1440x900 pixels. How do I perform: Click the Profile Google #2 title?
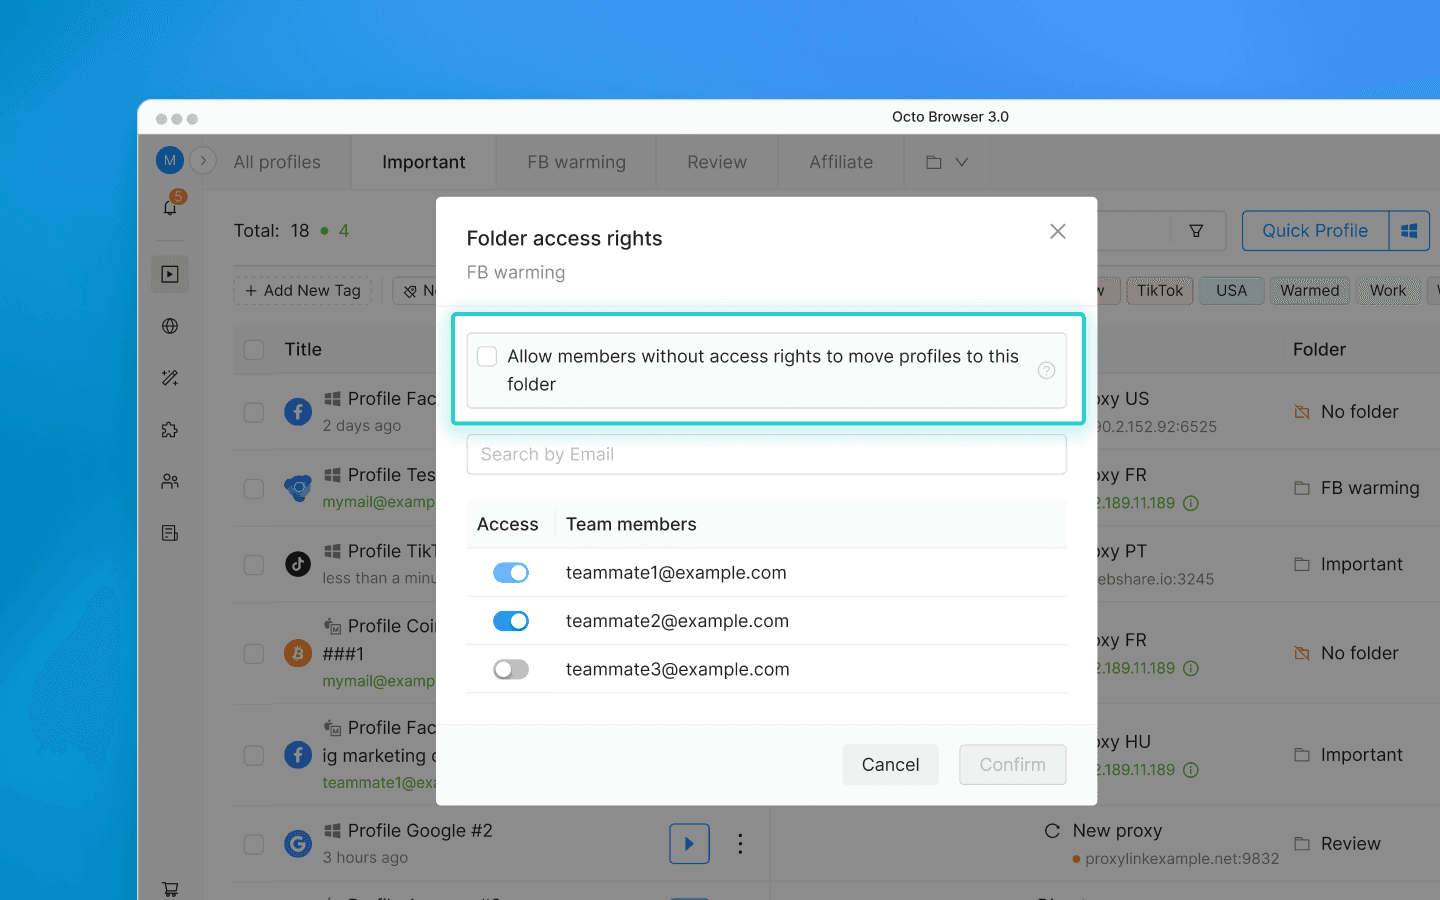[420, 831]
